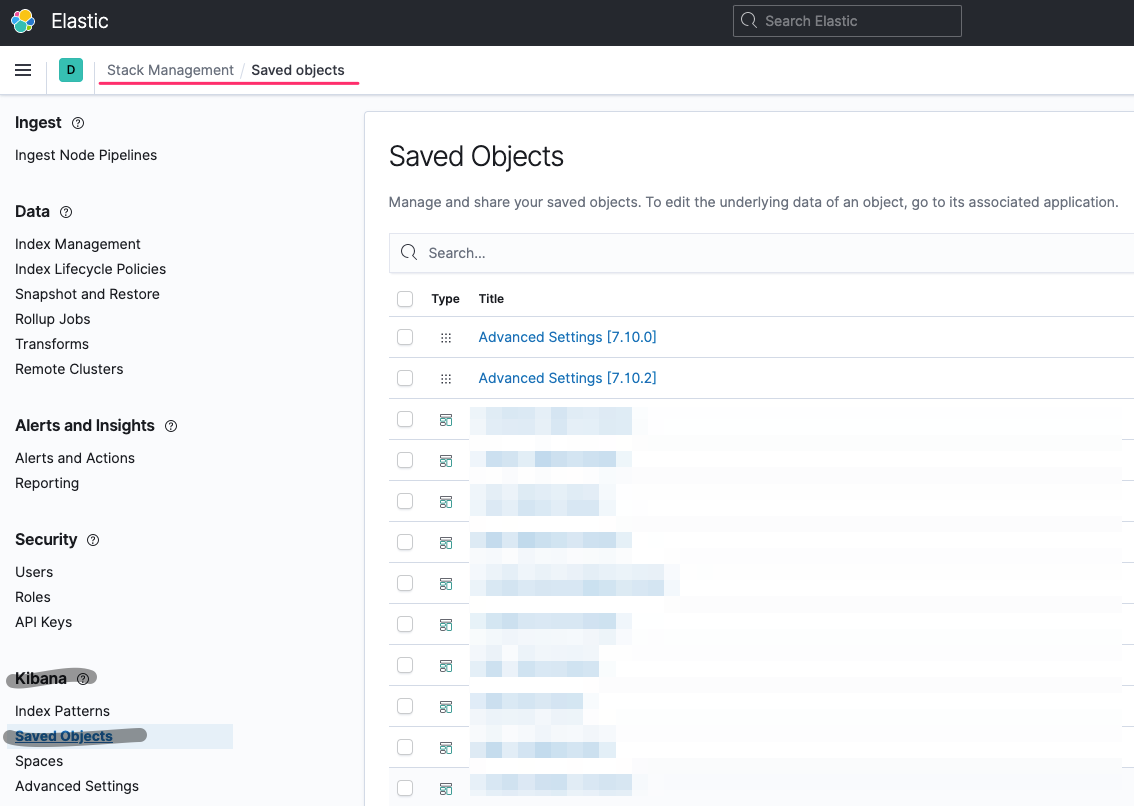Open help beside the Ingest section heading
Screen dimensions: 1134x806
[78, 123]
